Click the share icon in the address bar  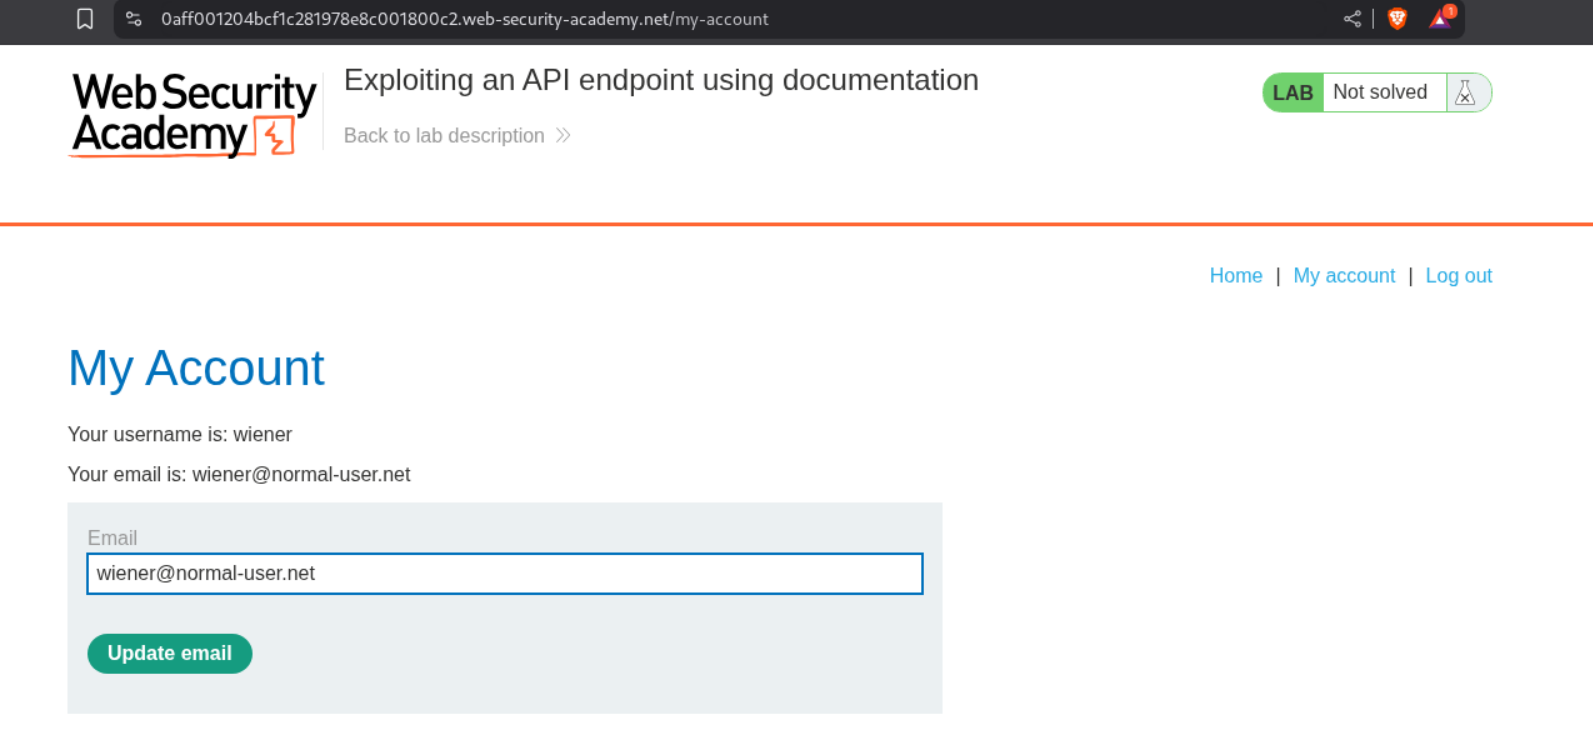pyautogui.click(x=1352, y=19)
